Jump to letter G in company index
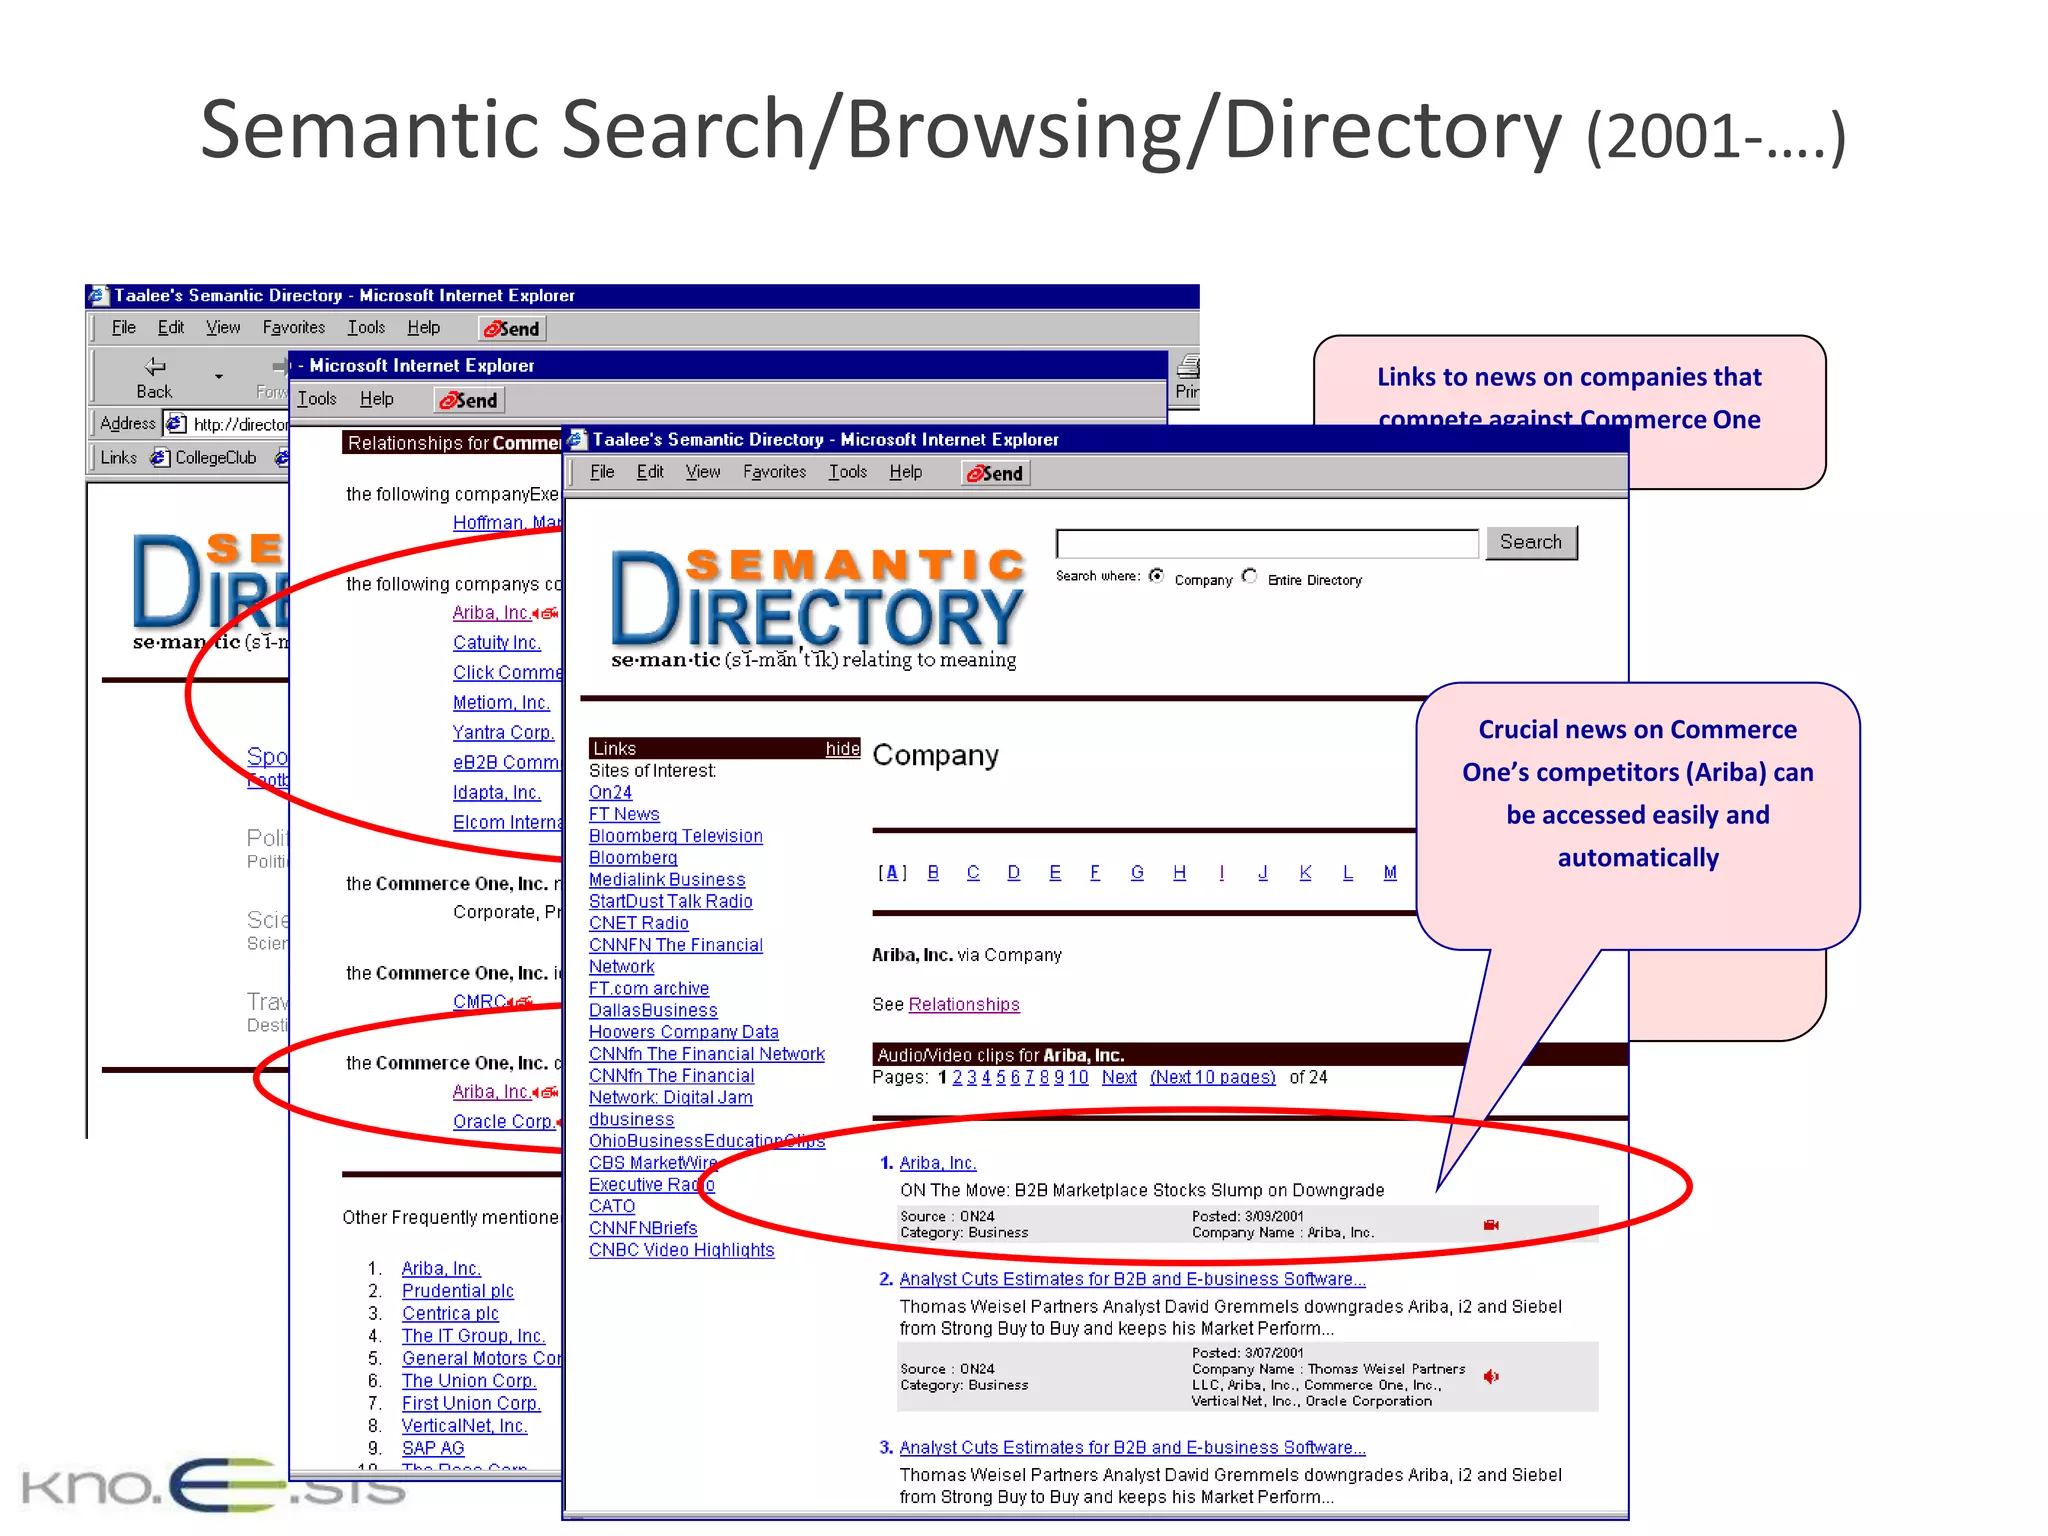Screen dimensions: 2048x1536 click(1137, 873)
